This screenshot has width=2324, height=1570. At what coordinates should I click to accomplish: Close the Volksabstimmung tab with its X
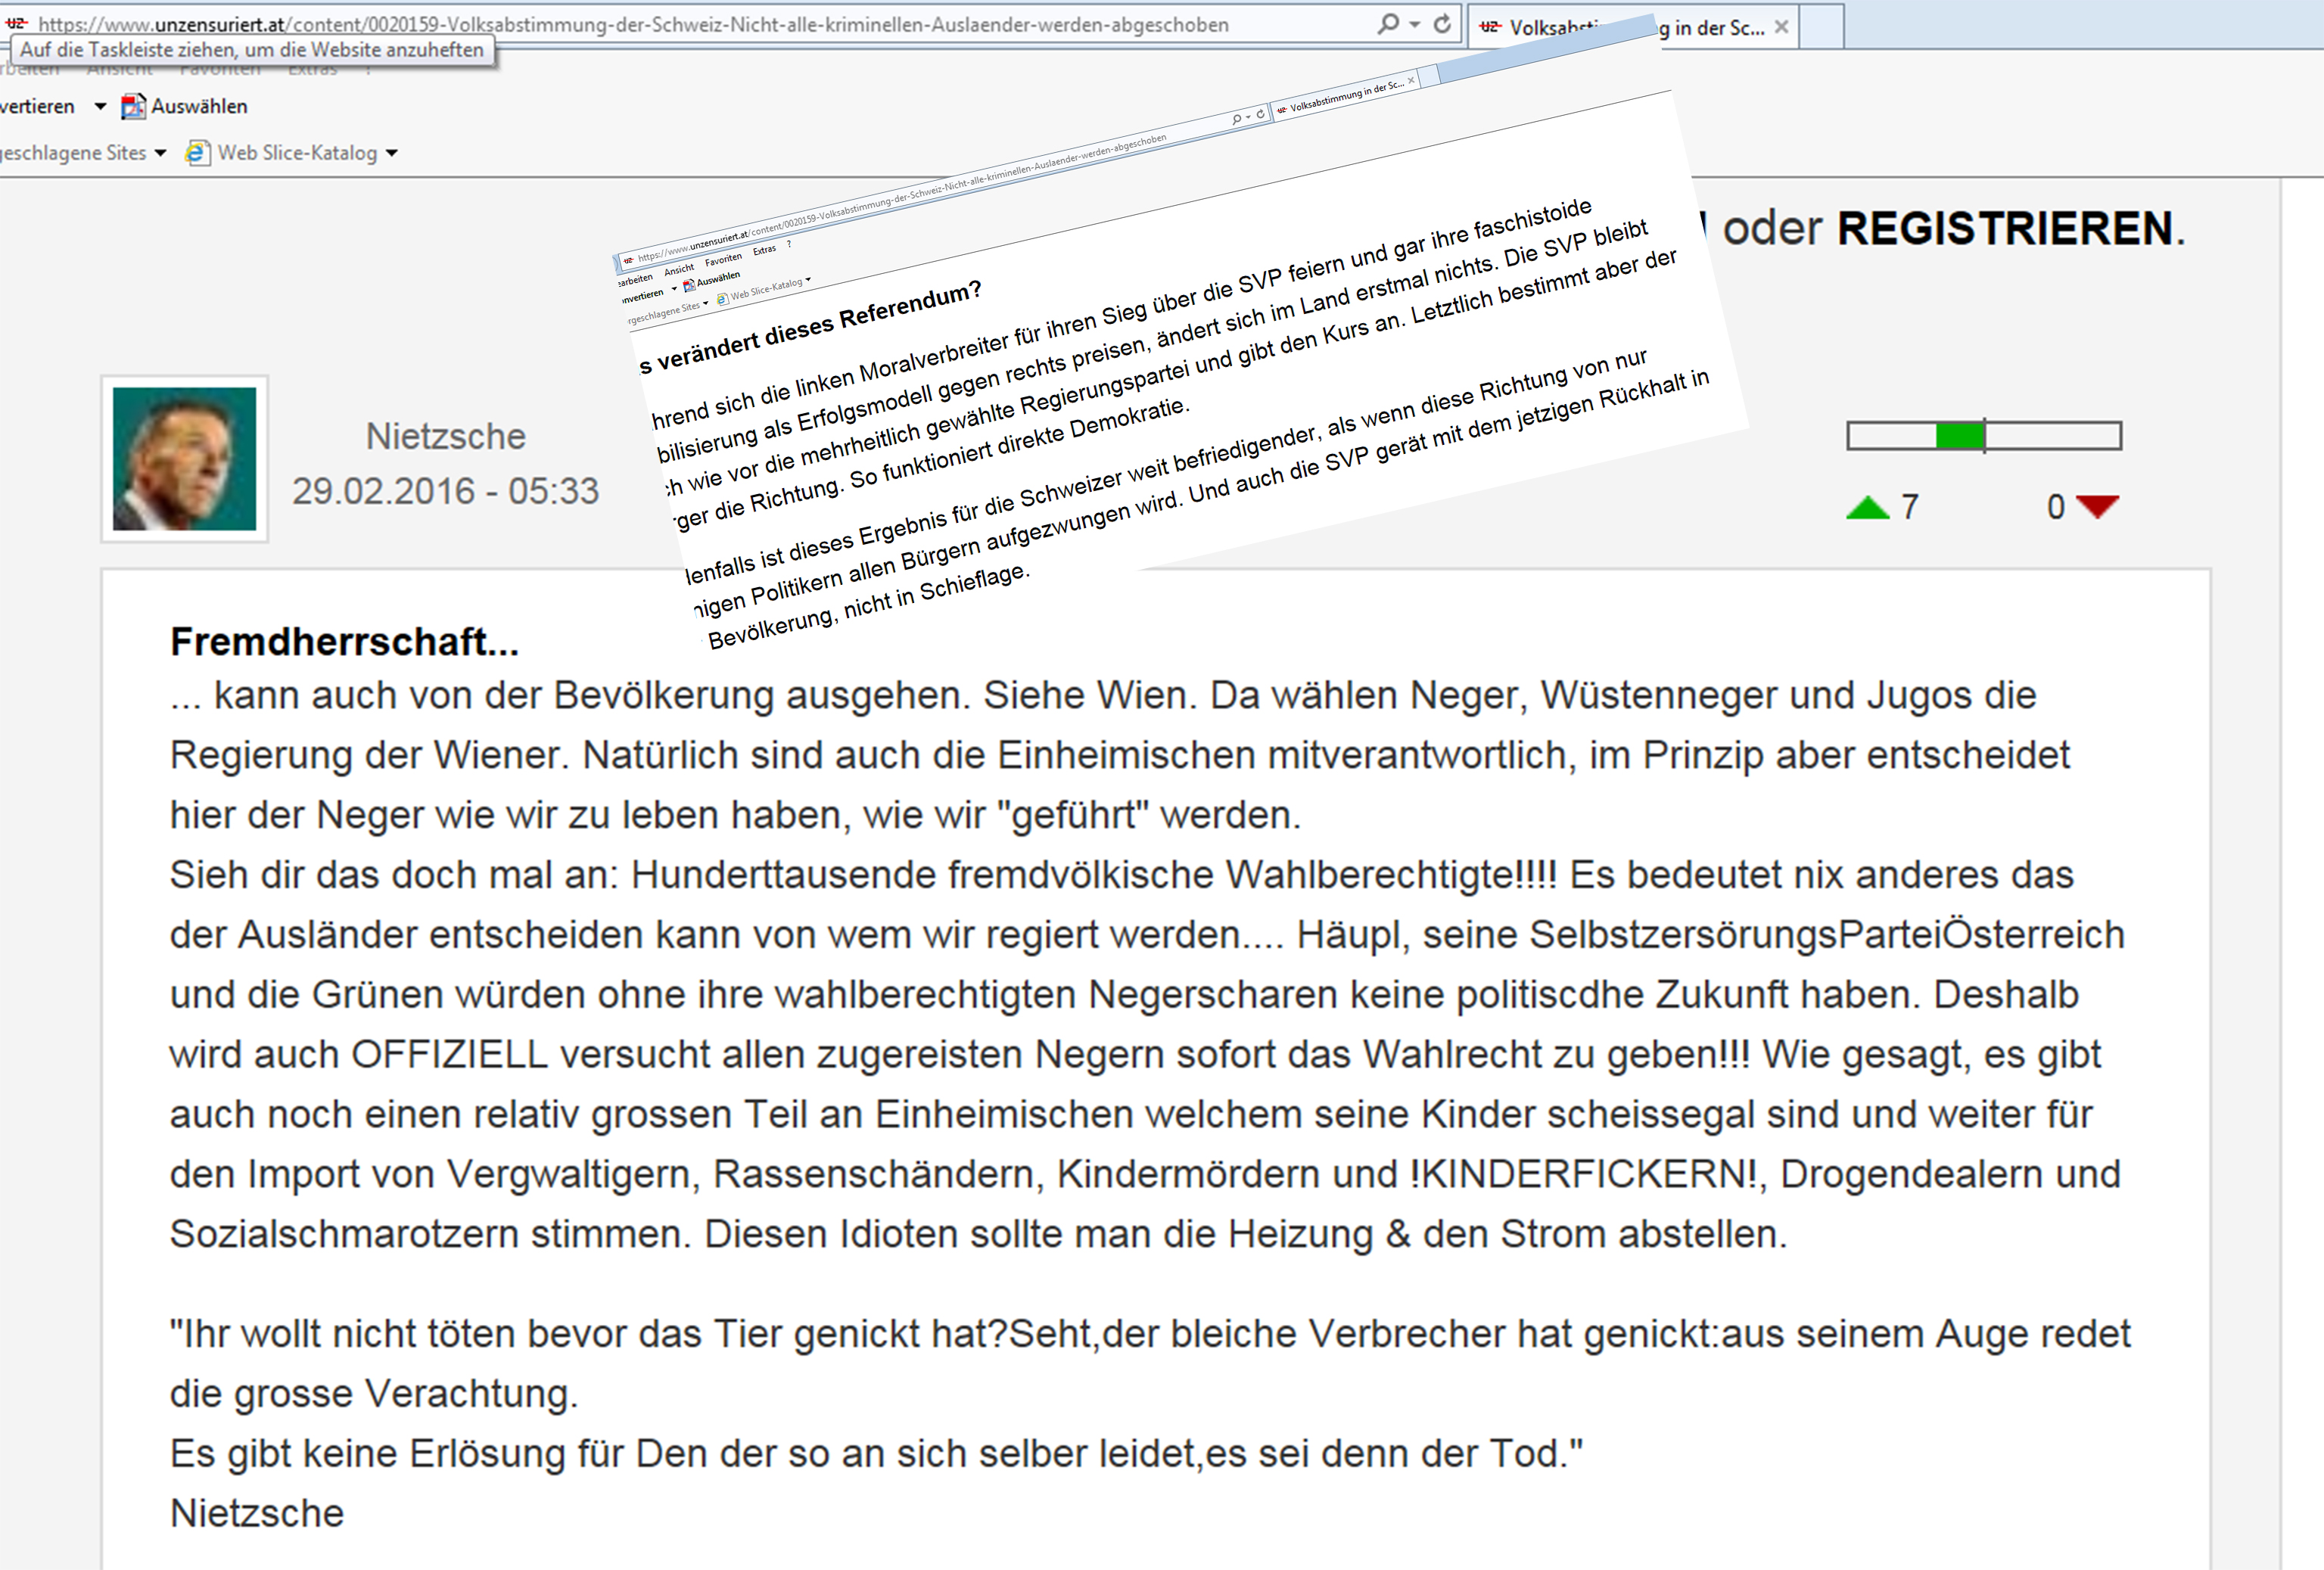click(1781, 27)
